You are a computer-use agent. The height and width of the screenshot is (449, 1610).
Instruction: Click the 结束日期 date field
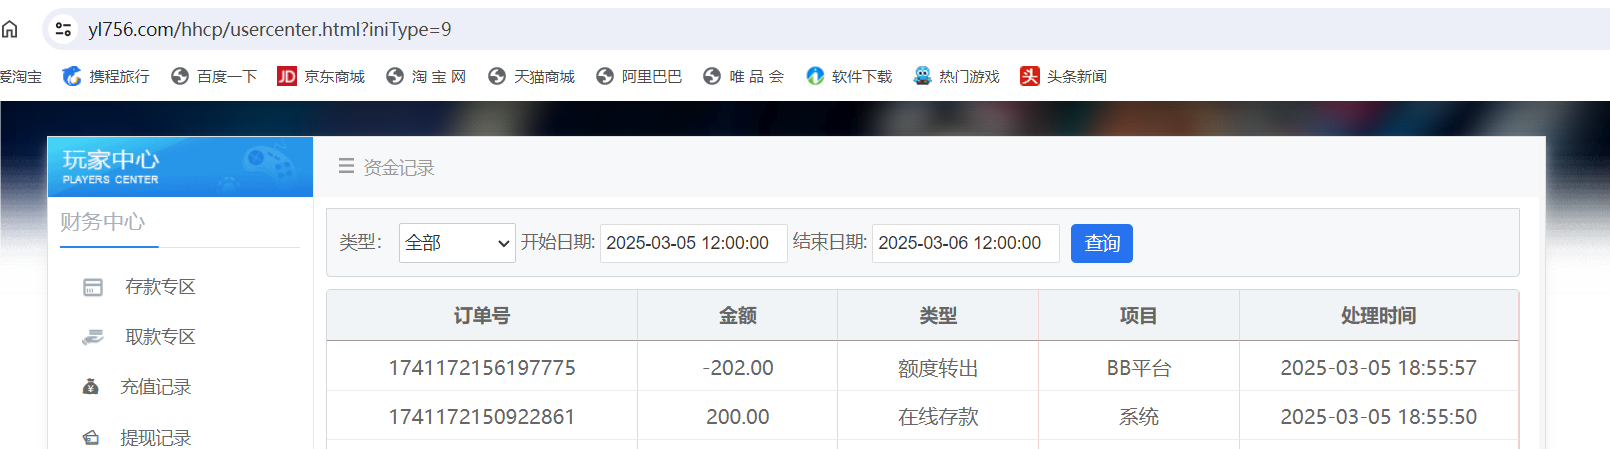point(966,243)
